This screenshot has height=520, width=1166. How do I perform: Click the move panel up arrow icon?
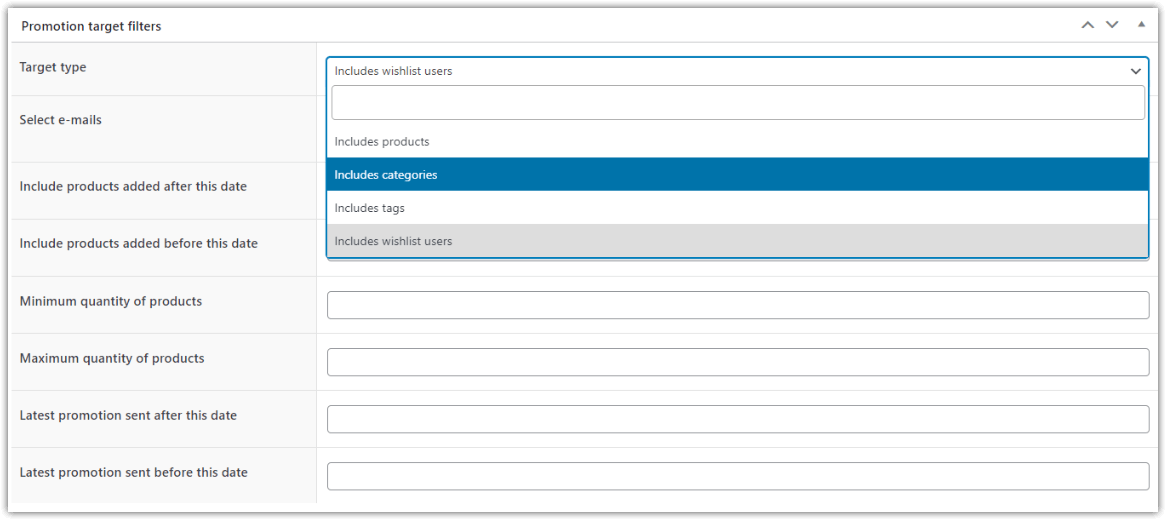(x=1088, y=26)
